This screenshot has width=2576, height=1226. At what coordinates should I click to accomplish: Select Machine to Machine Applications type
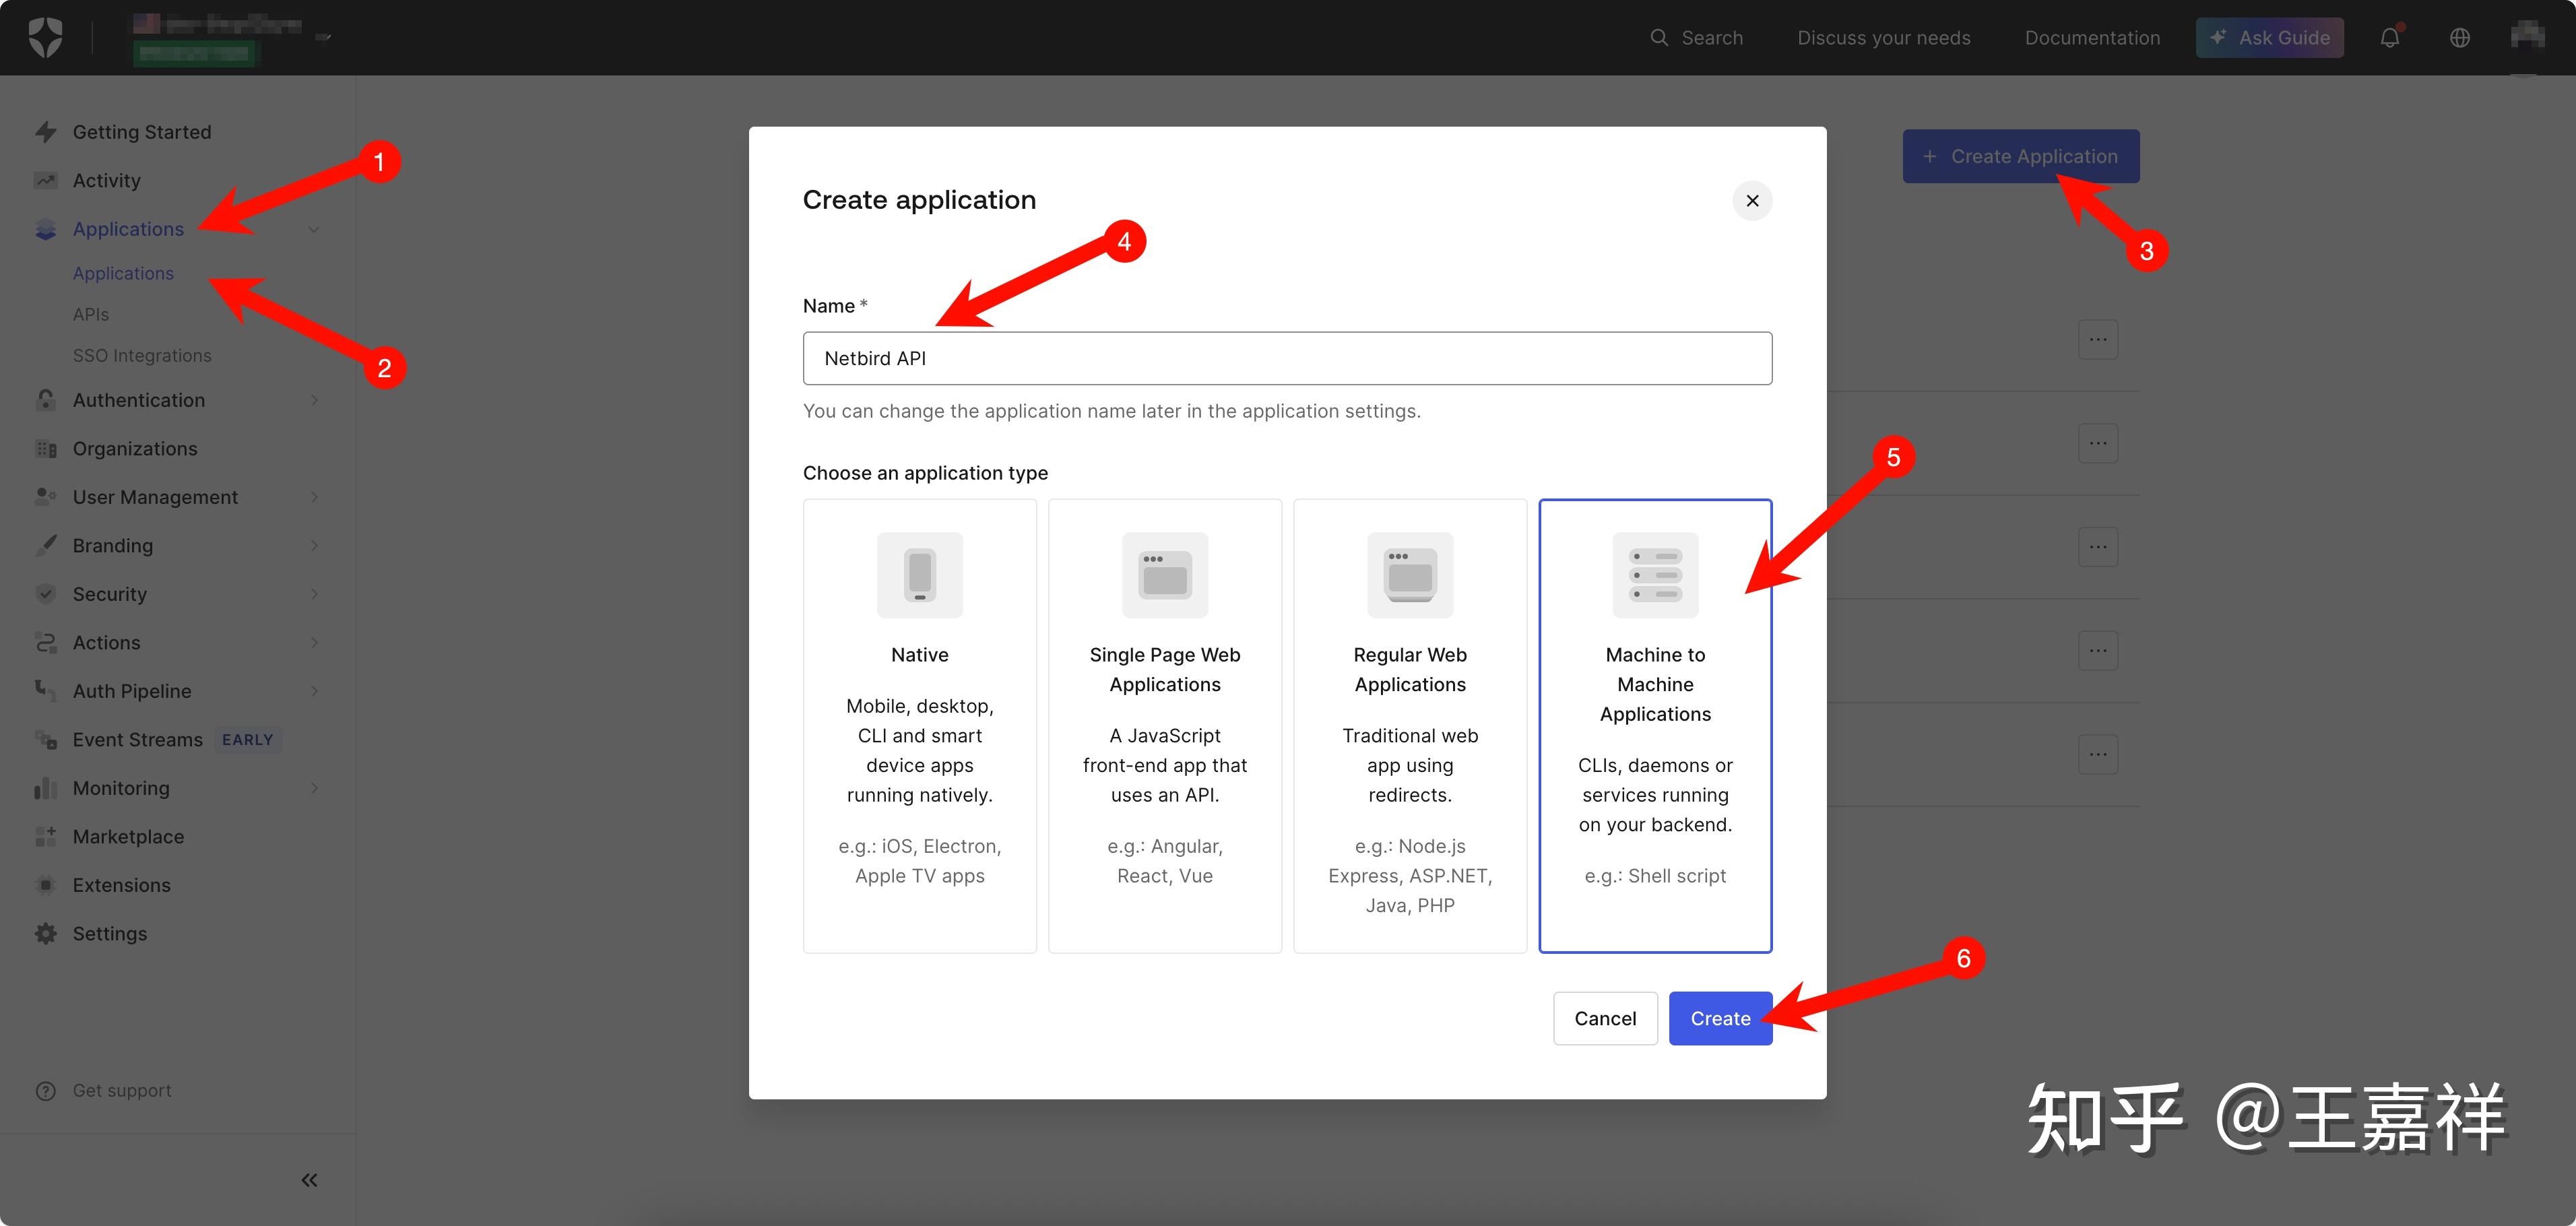[x=1655, y=725]
